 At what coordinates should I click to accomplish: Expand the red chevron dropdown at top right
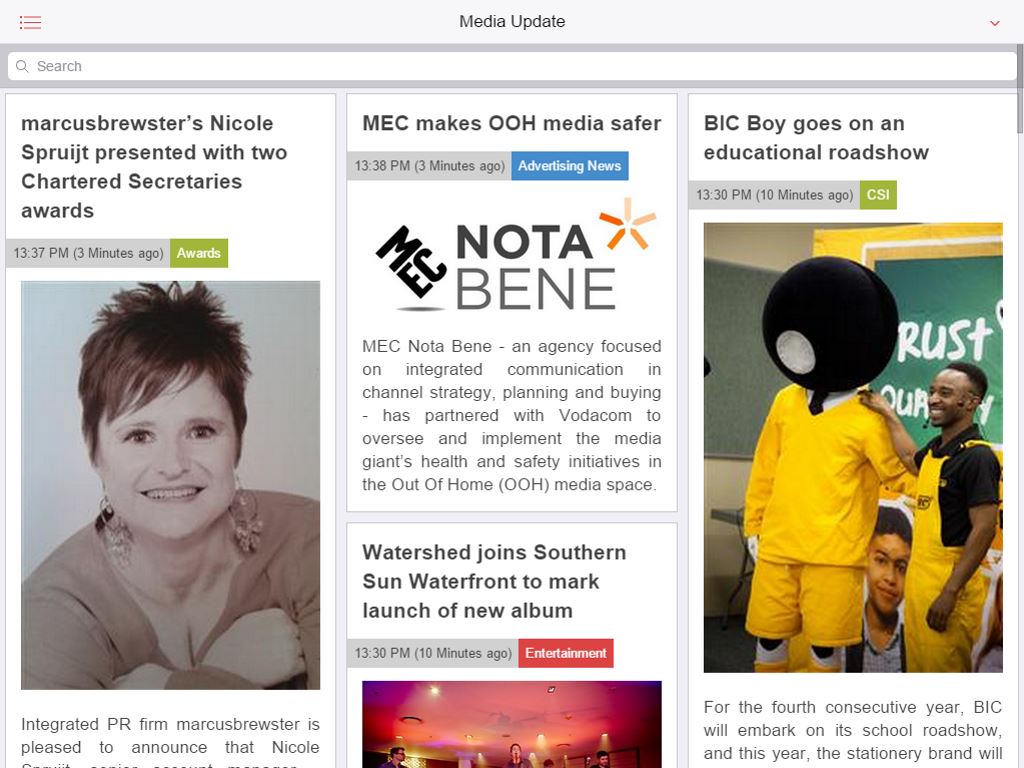[994, 23]
